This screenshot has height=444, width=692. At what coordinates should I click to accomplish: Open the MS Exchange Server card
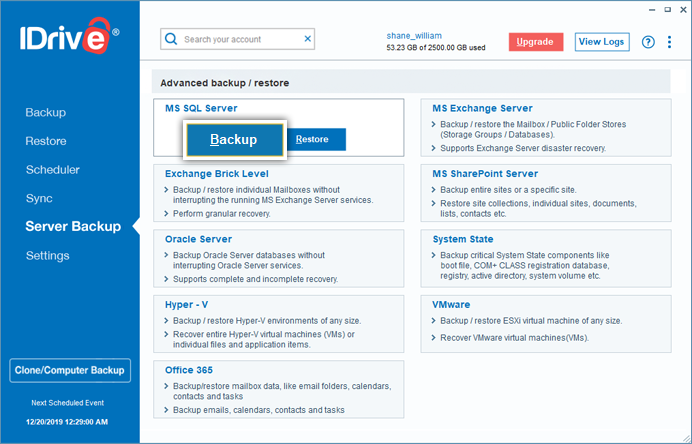[546, 128]
